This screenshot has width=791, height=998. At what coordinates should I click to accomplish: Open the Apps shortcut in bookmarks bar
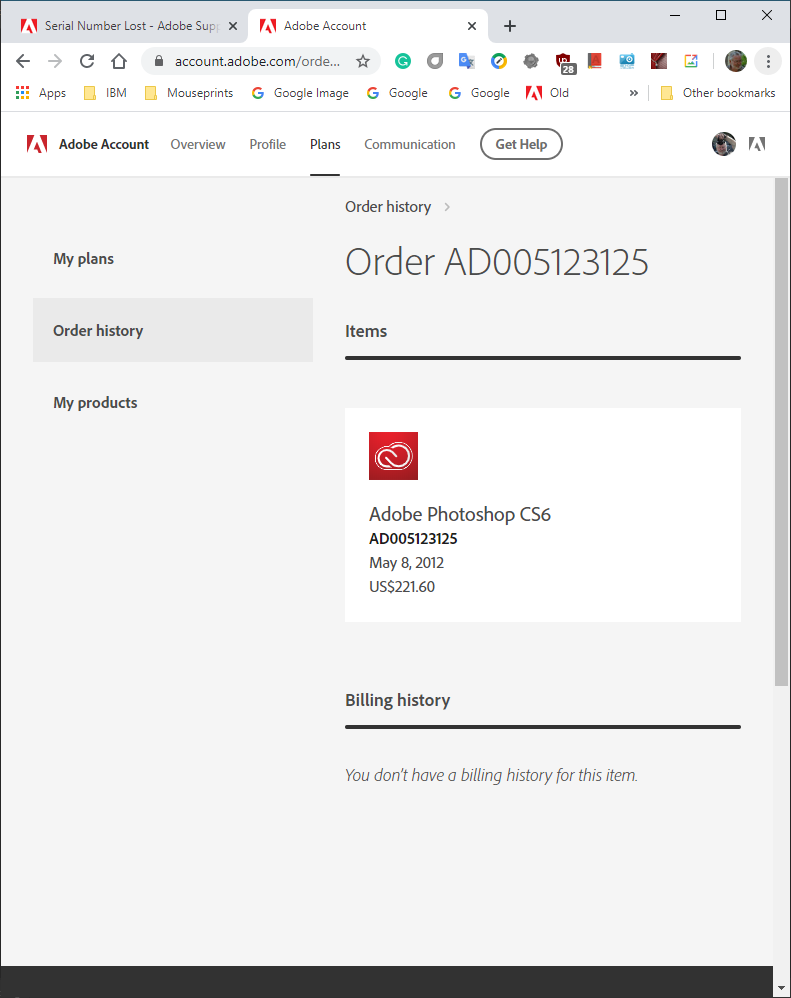(41, 93)
